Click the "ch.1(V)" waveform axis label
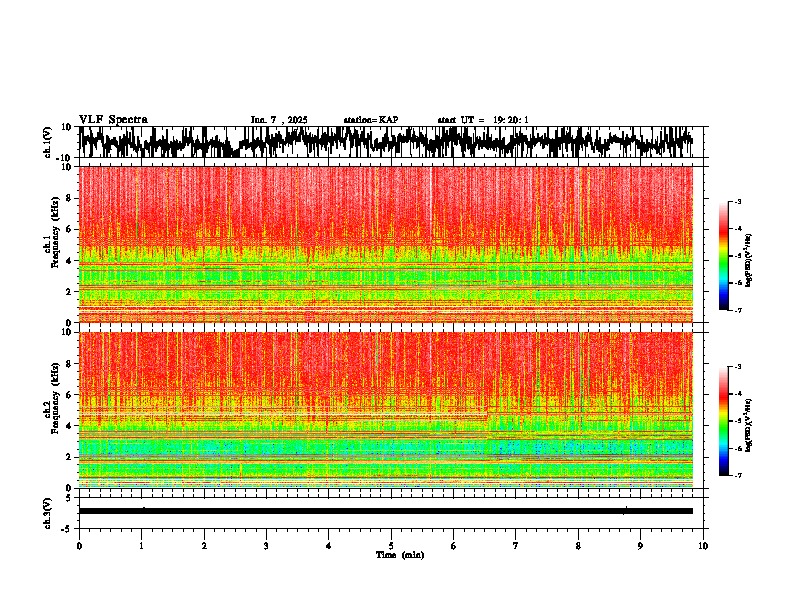Viewport: 792px width, 612px height. click(x=49, y=142)
